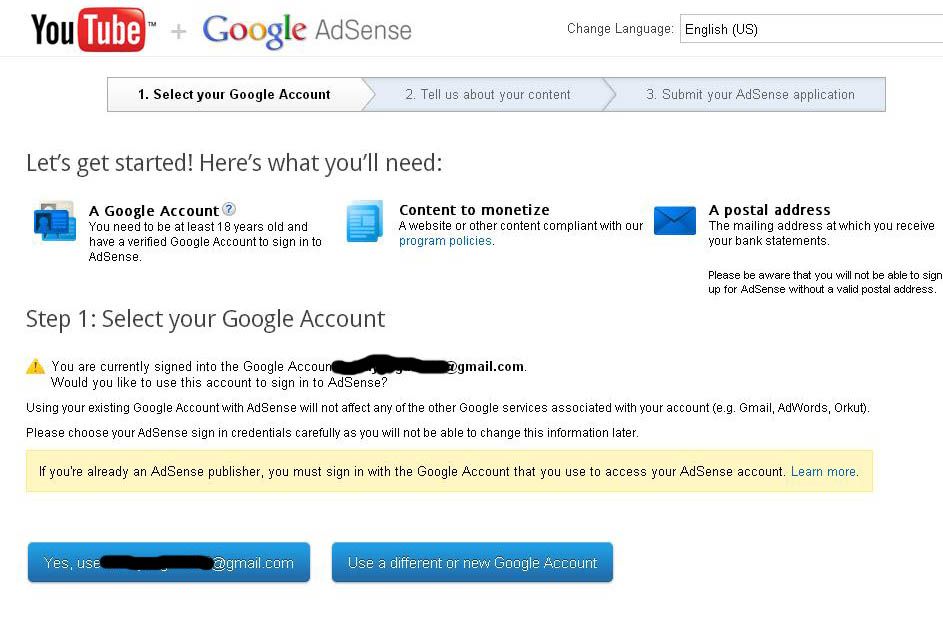Image resolution: width=943 pixels, height=622 pixels.
Task: Click the yellow warning triangle icon
Action: pos(35,366)
